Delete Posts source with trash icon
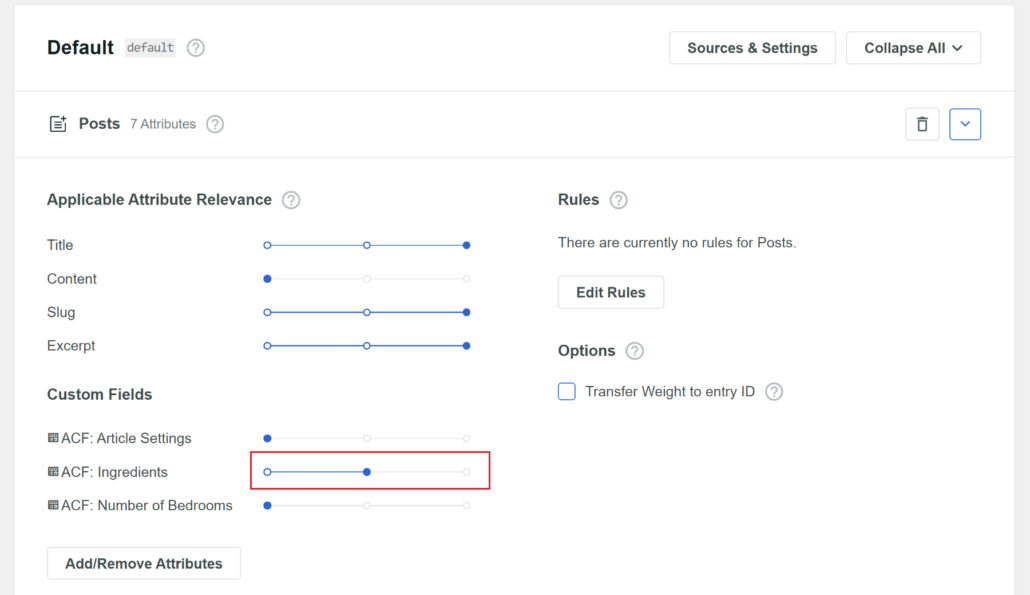Screen dimensions: 1030x595 pyautogui.click(x=922, y=124)
